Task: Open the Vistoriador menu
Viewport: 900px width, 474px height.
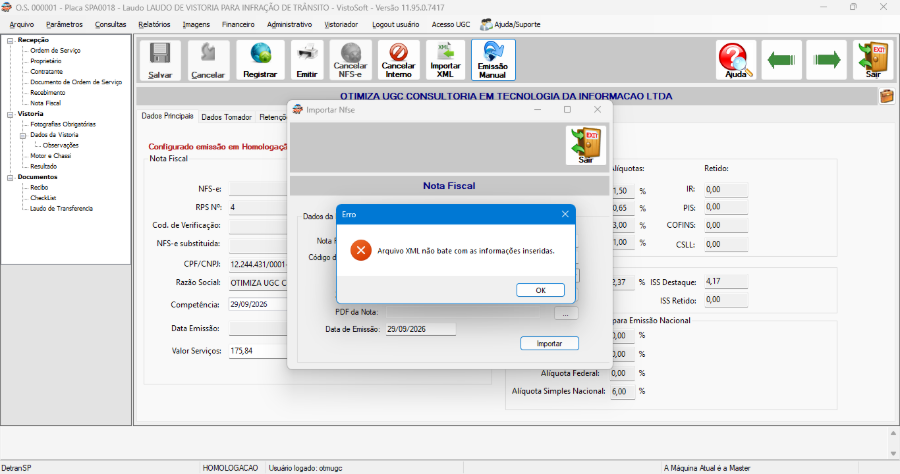Action: coord(341,24)
